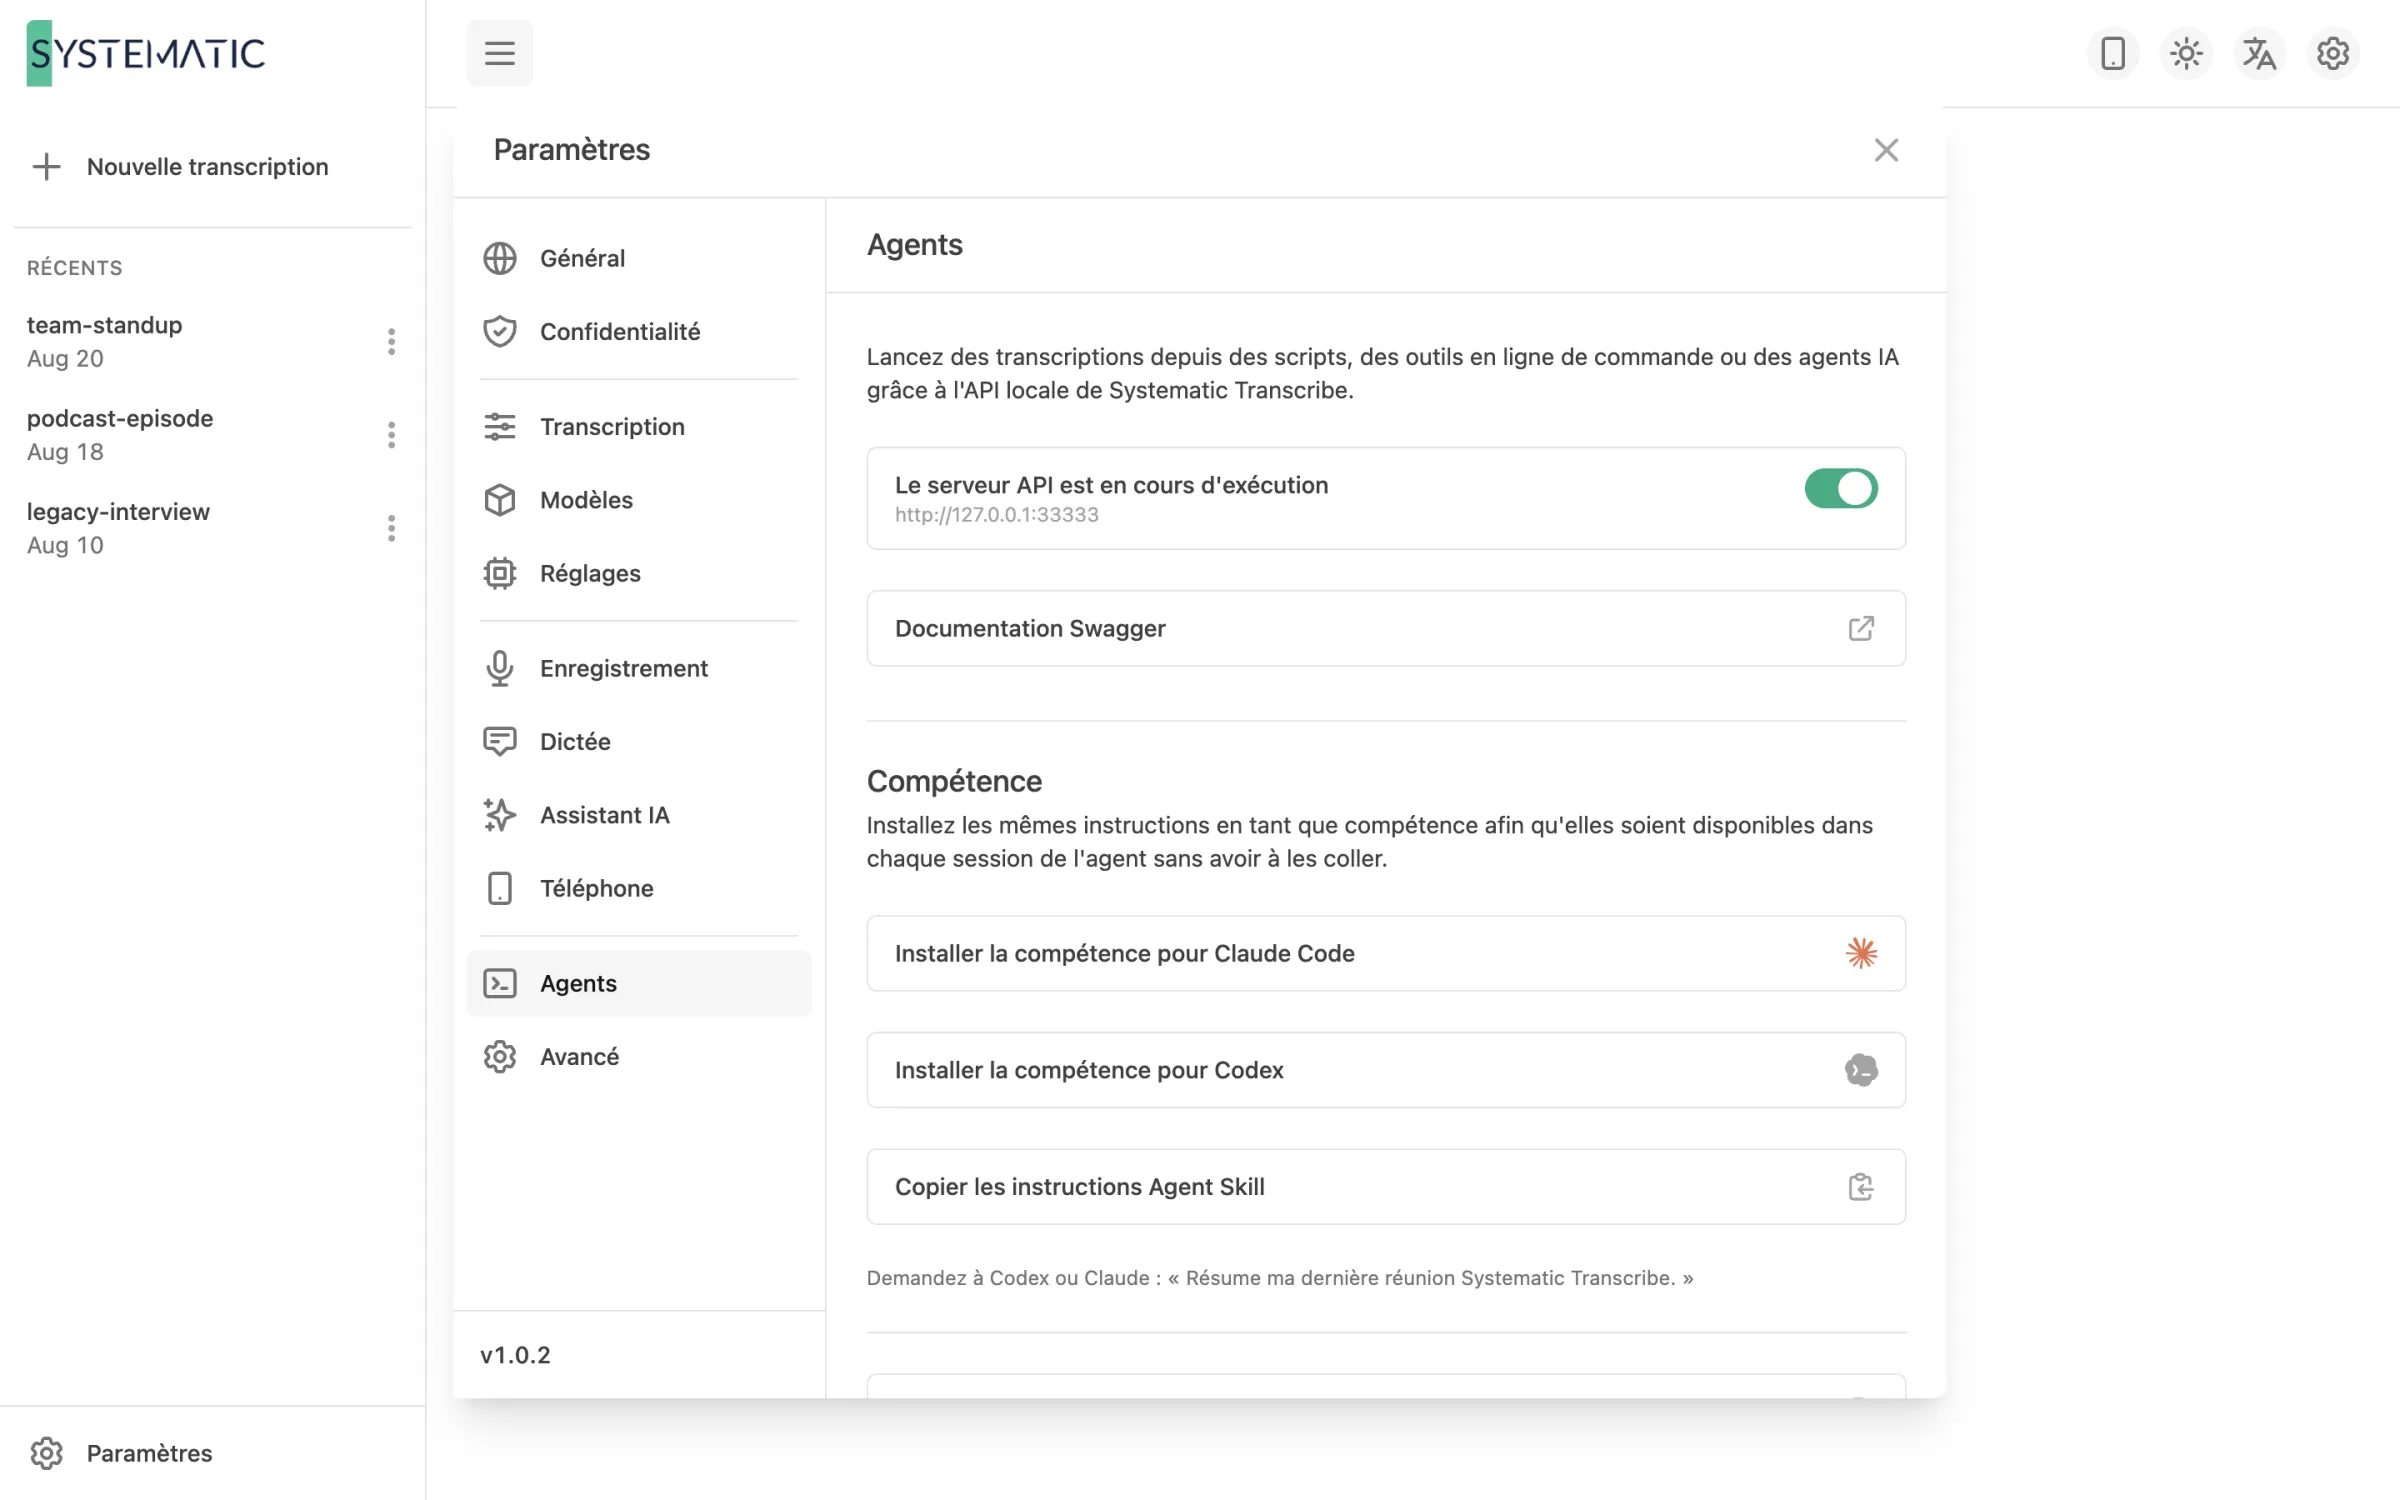Go to the Enregistrement section

(639, 668)
